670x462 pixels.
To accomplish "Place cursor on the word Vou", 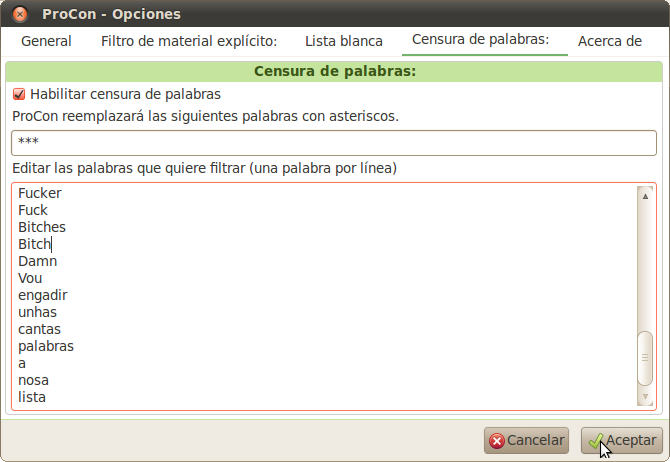I will [x=30, y=278].
